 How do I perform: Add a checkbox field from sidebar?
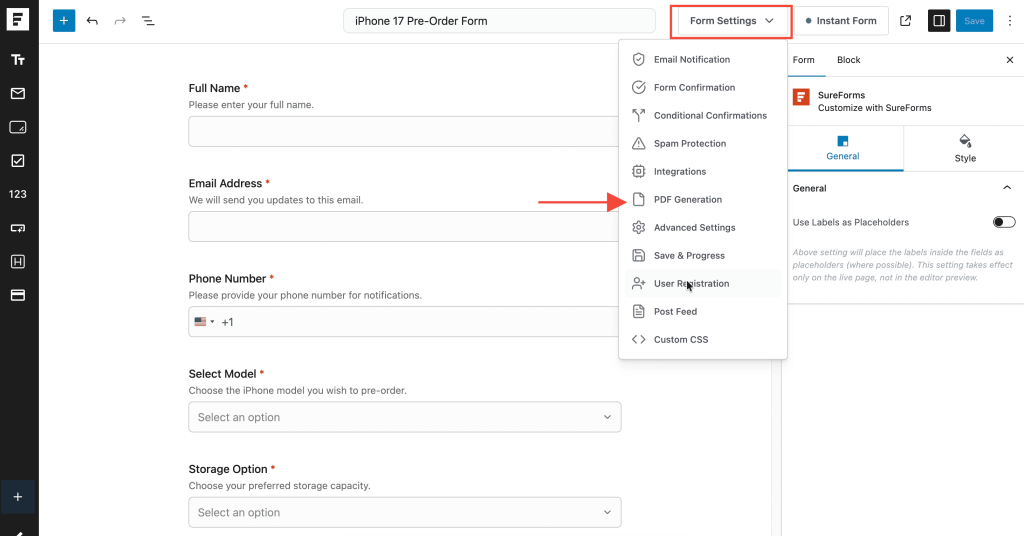[x=18, y=161]
